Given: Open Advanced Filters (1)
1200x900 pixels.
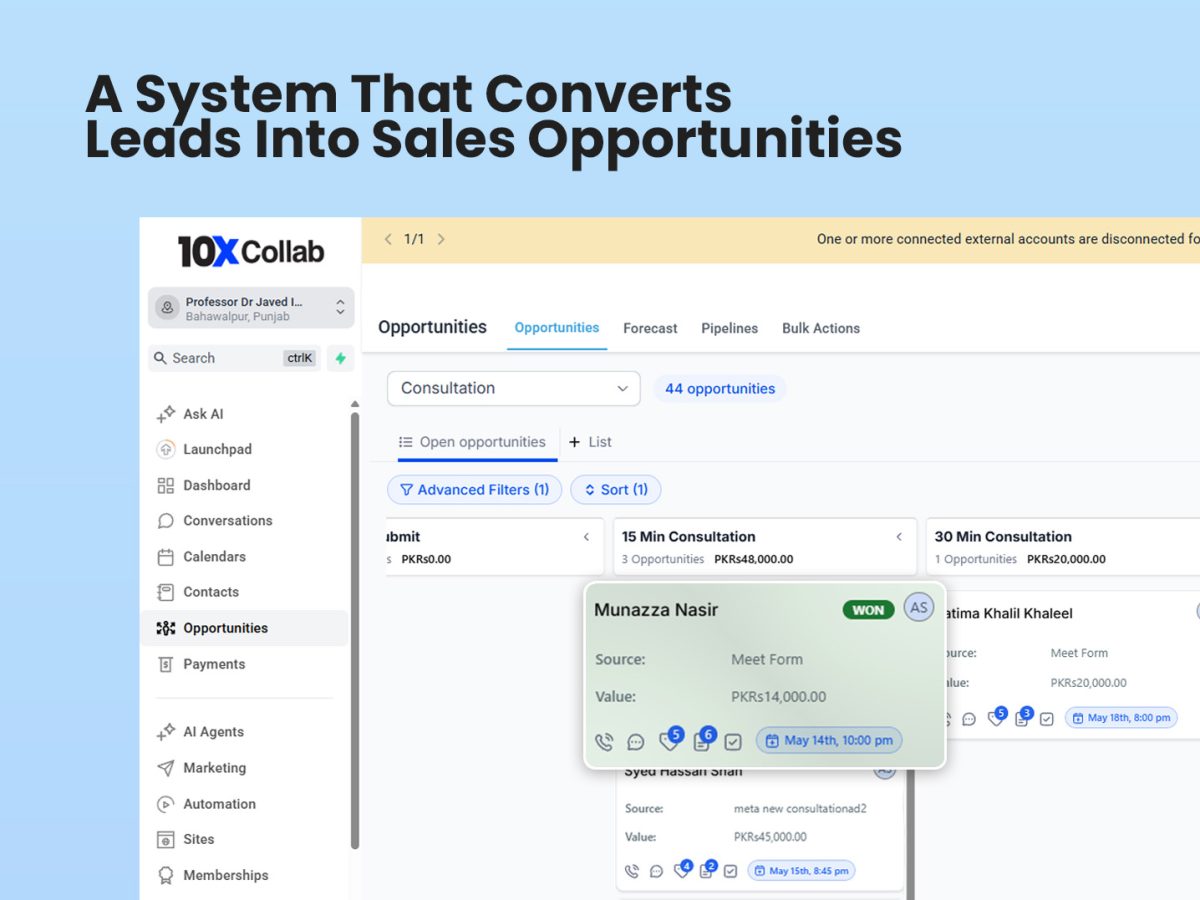Looking at the screenshot, I should pyautogui.click(x=474, y=490).
